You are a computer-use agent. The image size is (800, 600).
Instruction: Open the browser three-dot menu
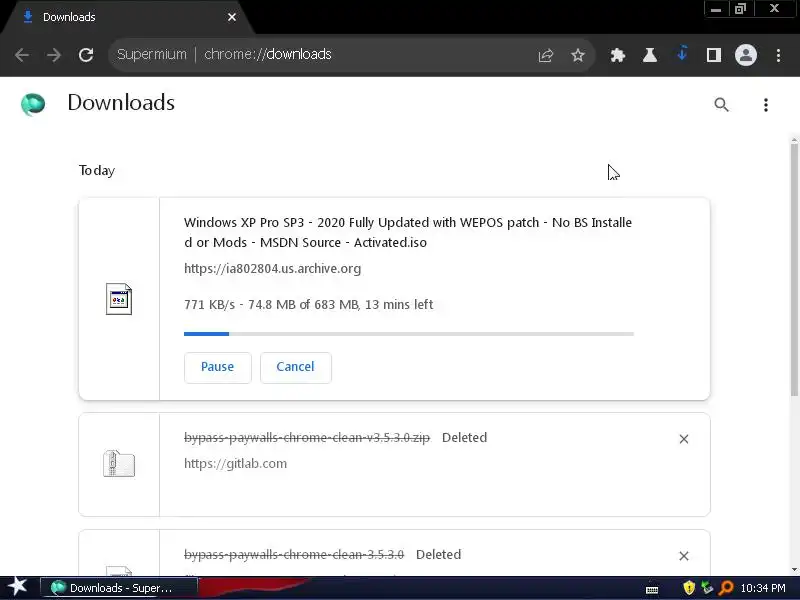778,55
